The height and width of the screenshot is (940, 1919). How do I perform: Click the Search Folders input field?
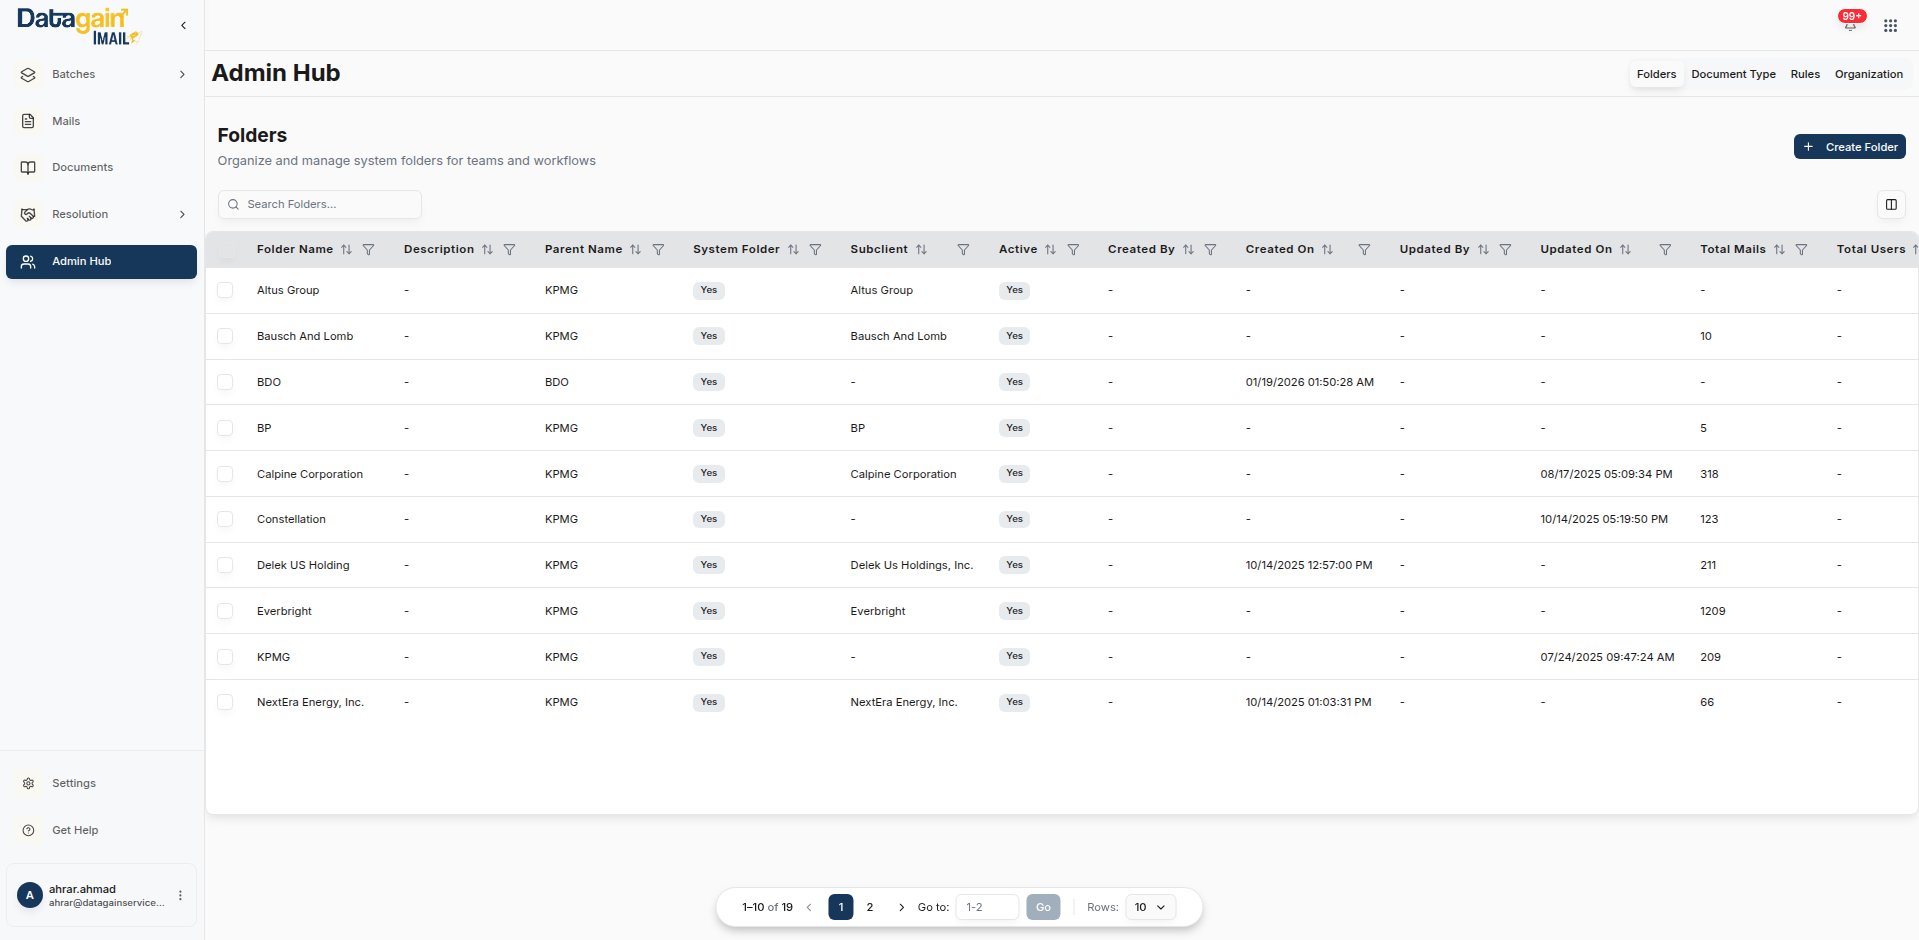pos(320,204)
